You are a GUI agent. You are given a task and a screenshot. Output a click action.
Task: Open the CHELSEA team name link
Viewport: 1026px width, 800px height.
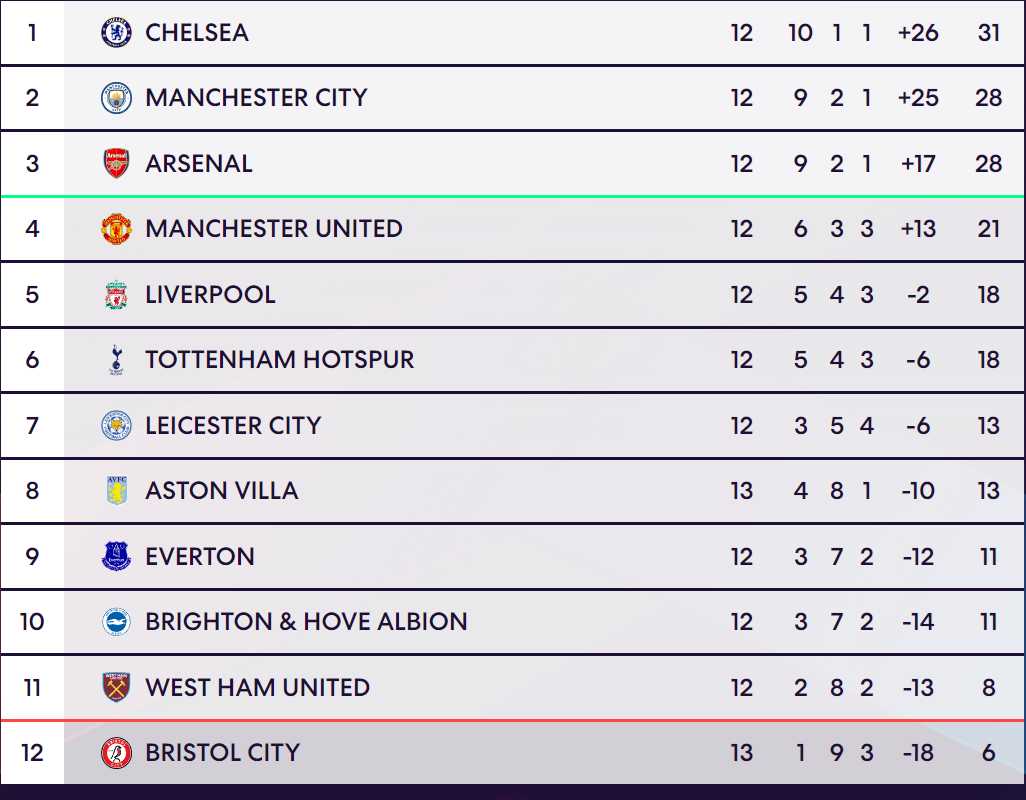(197, 33)
